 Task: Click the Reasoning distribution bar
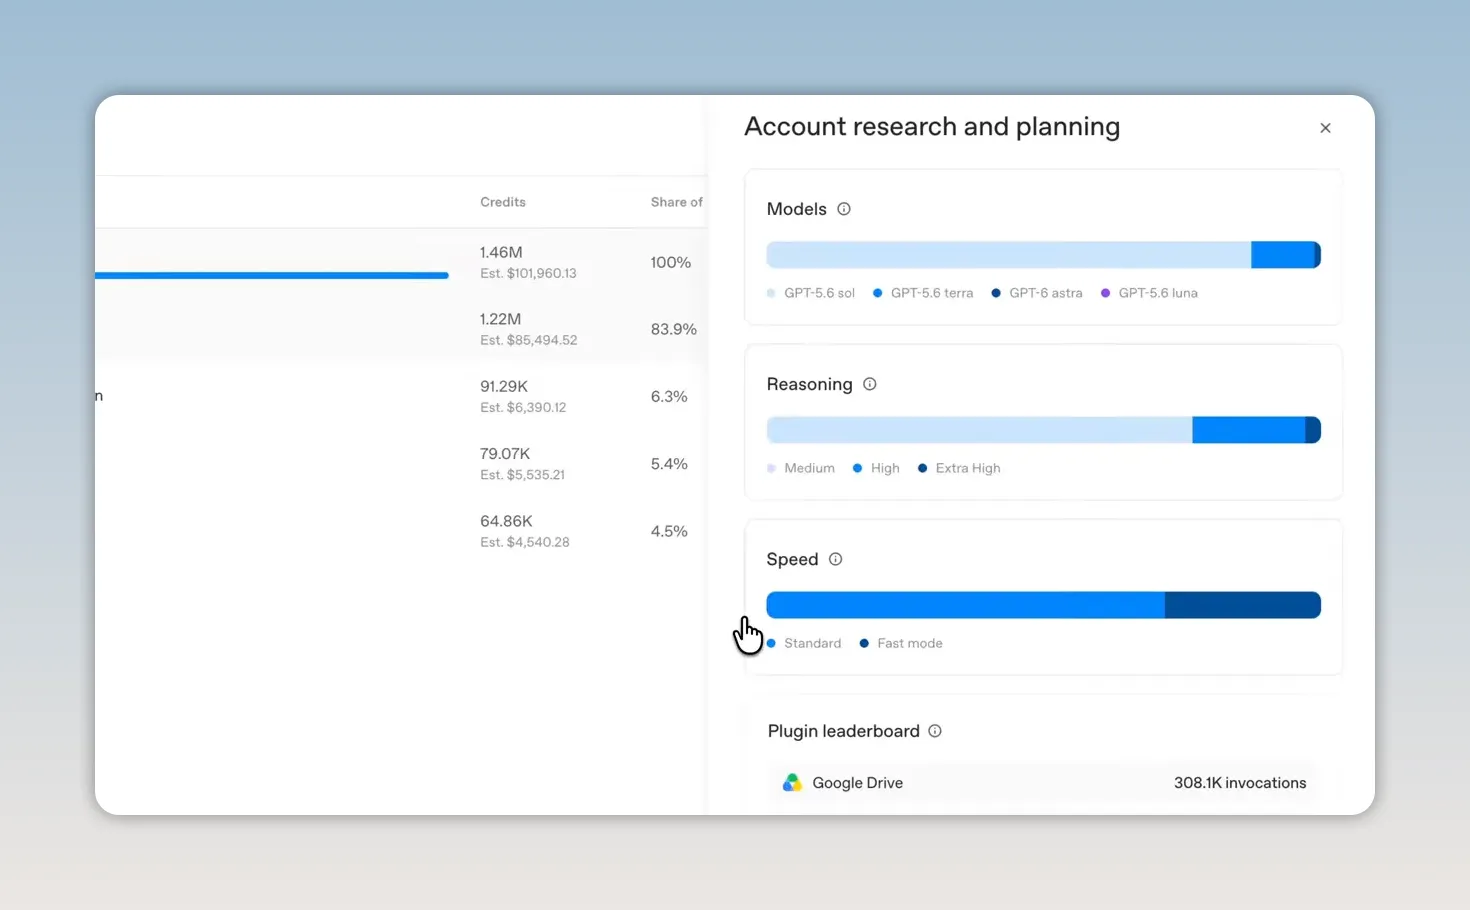(1043, 430)
